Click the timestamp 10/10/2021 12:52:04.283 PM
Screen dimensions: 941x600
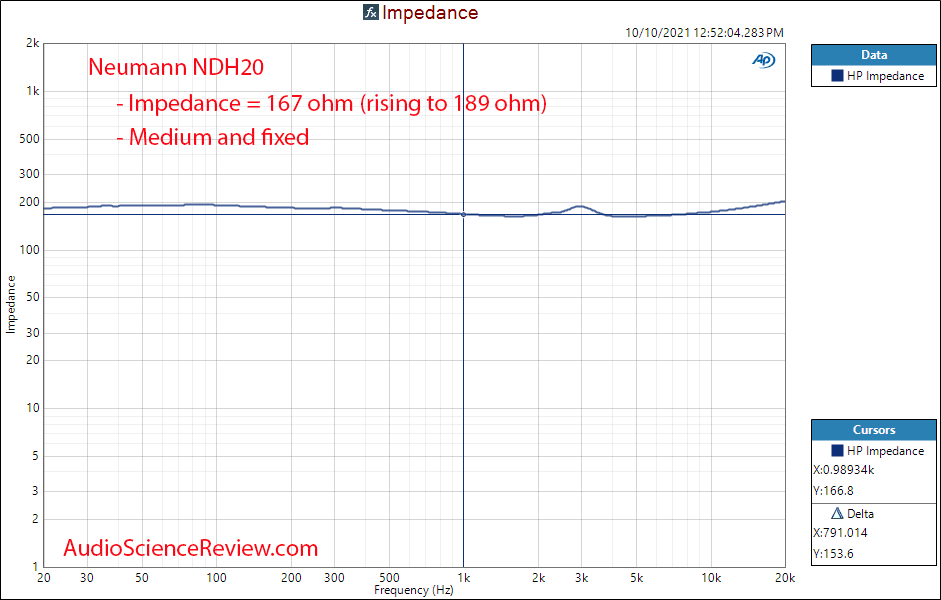tap(704, 33)
